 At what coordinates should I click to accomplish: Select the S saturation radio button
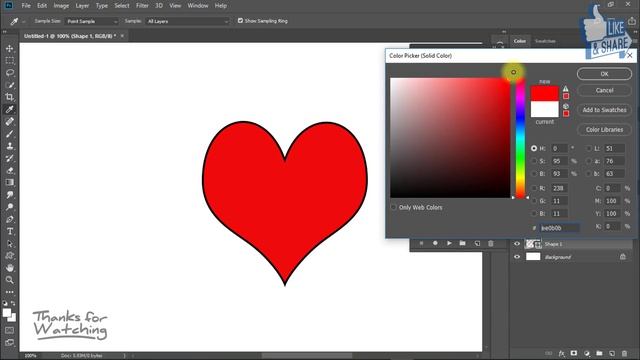[x=534, y=161]
